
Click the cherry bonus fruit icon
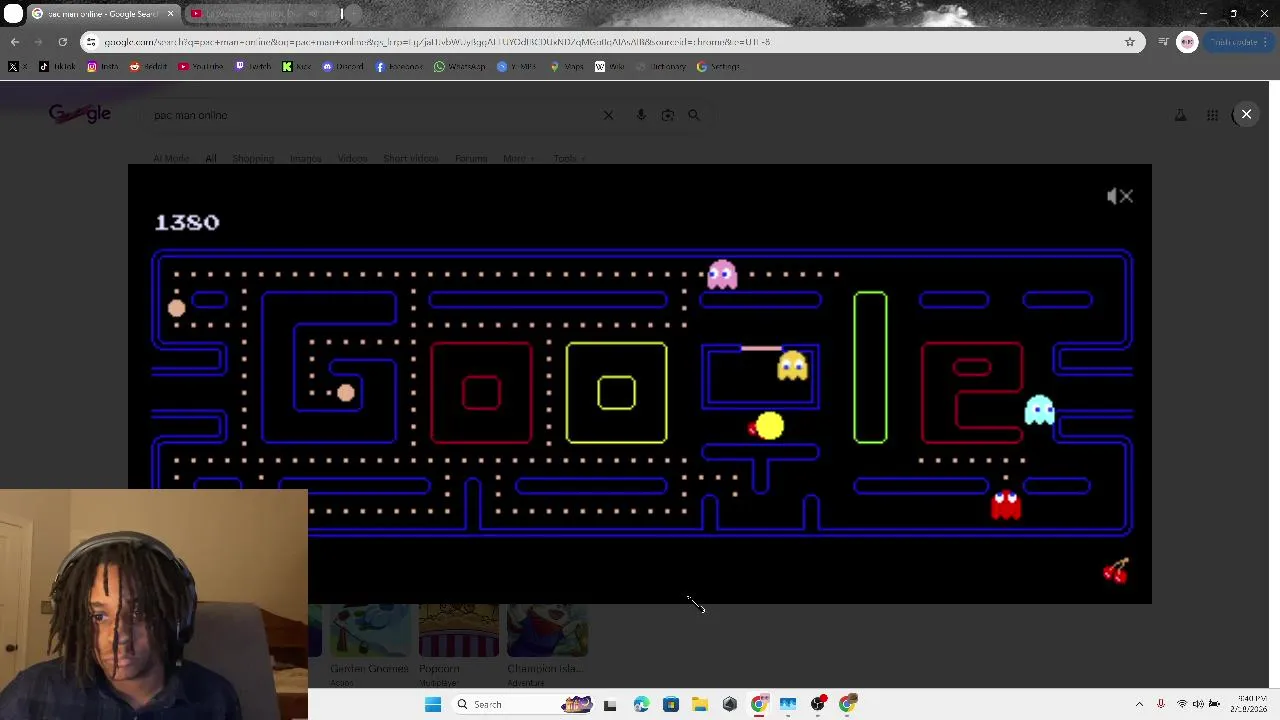click(1116, 571)
